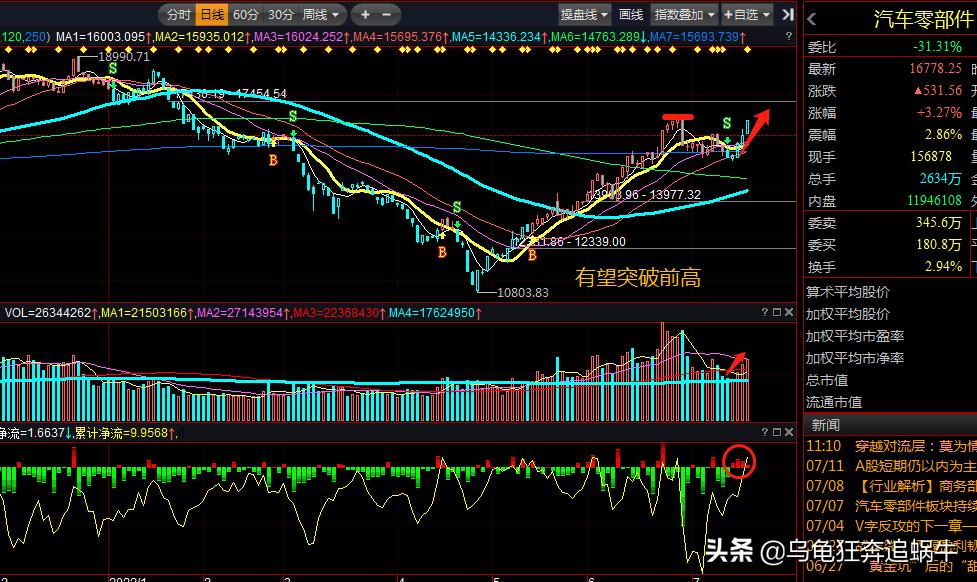Switch to the 分时 intraday view
The width and height of the screenshot is (977, 582).
pos(178,14)
